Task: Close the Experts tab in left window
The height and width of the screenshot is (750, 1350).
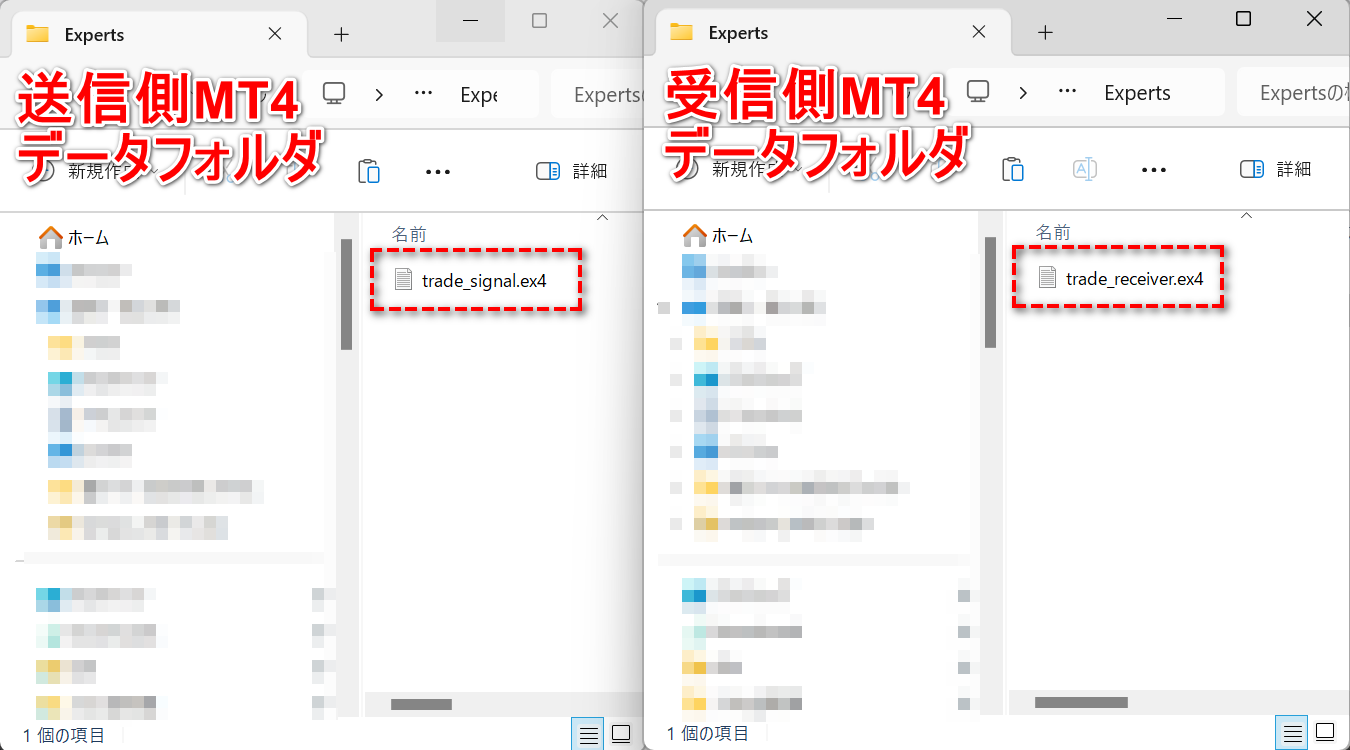Action: point(276,34)
